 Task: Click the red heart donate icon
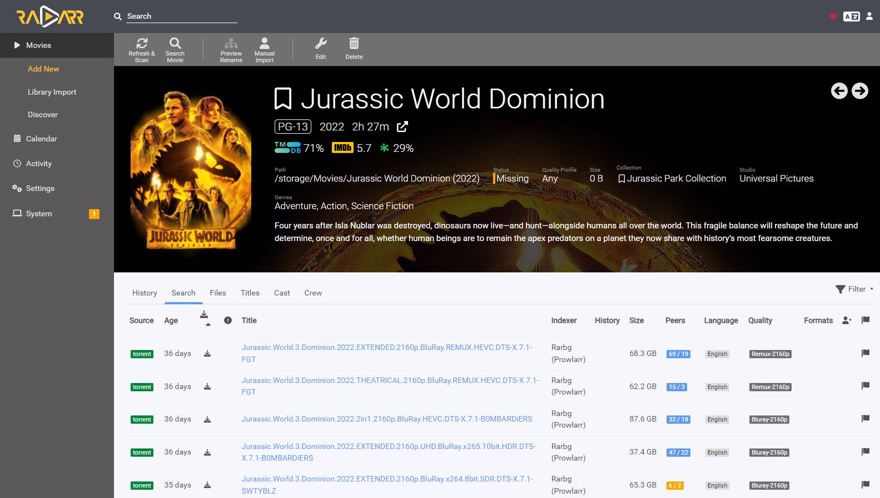tap(833, 16)
